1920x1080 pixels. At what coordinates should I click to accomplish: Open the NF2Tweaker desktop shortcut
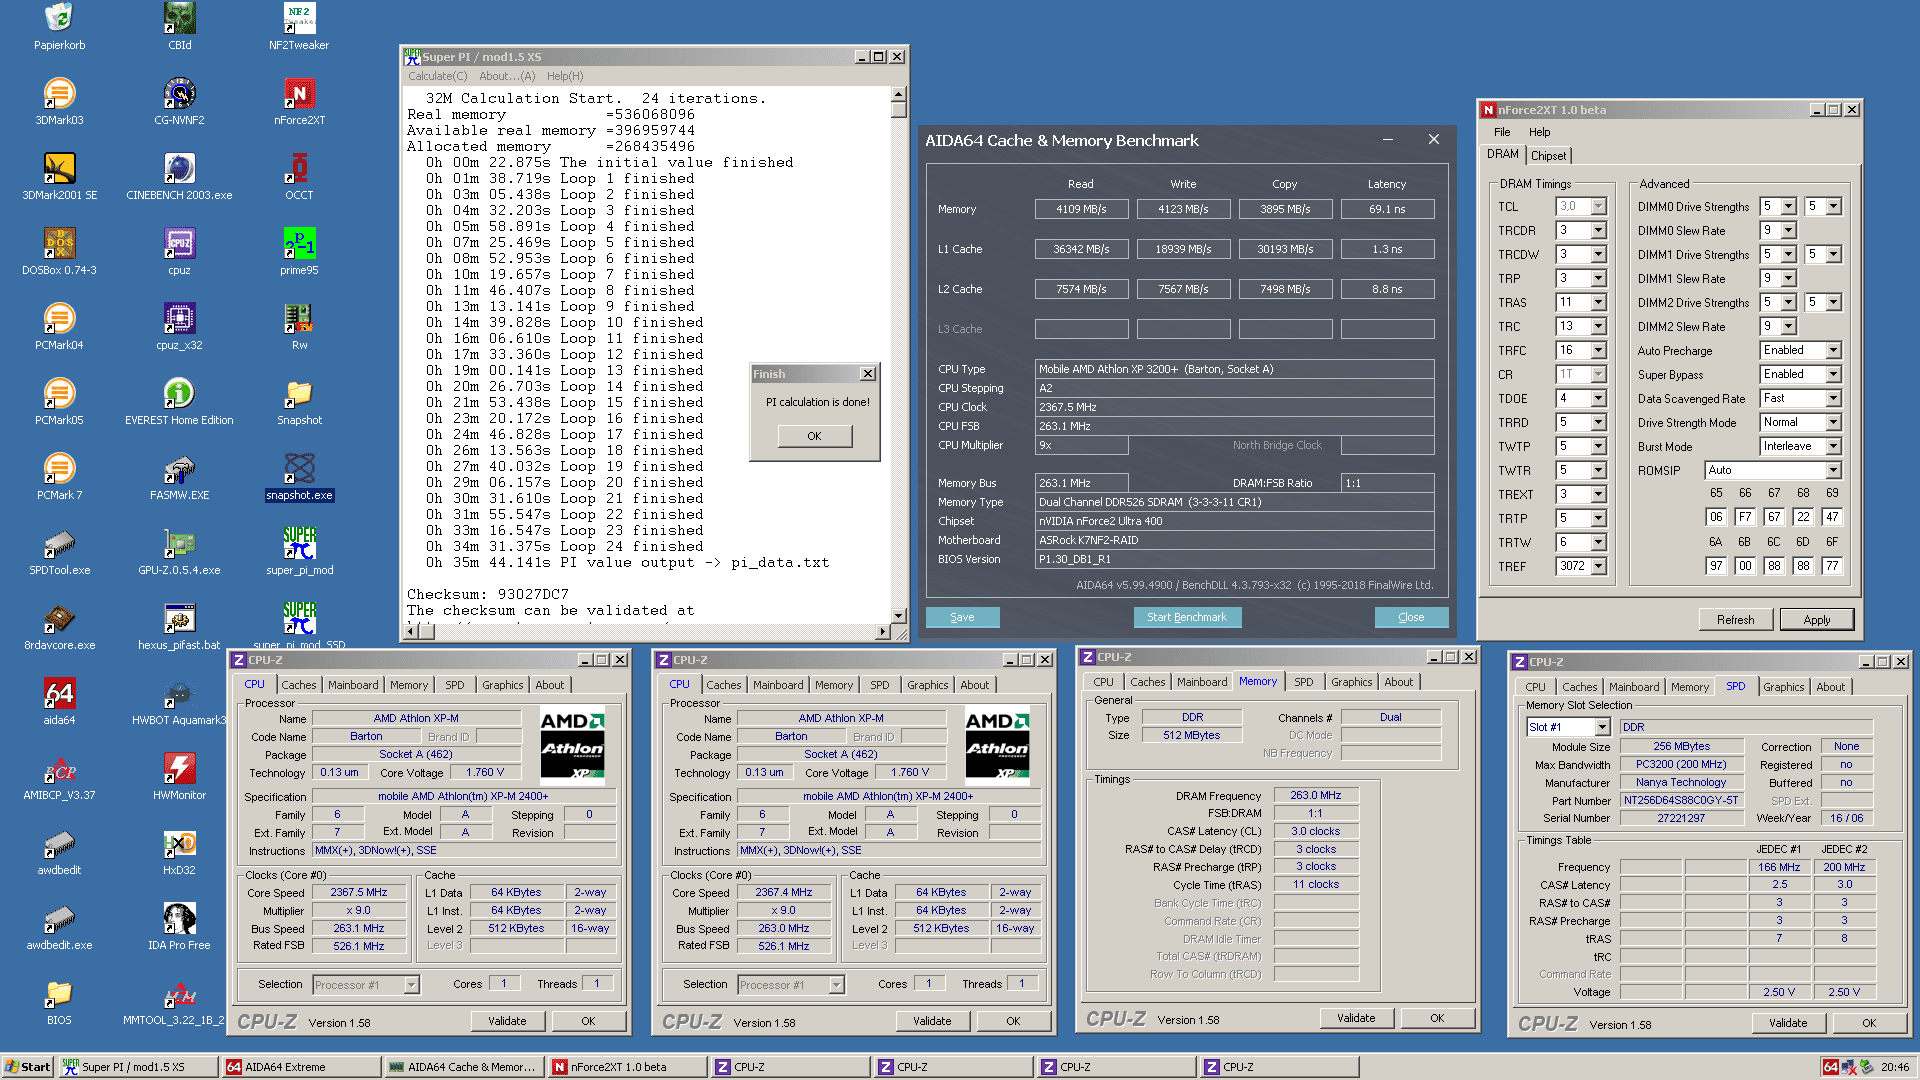[298, 19]
